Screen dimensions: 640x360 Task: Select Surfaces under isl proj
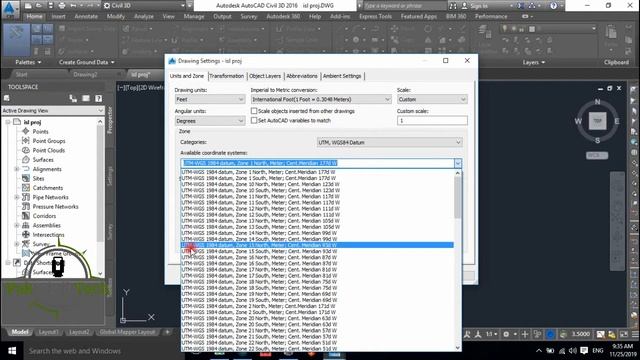tap(43, 160)
